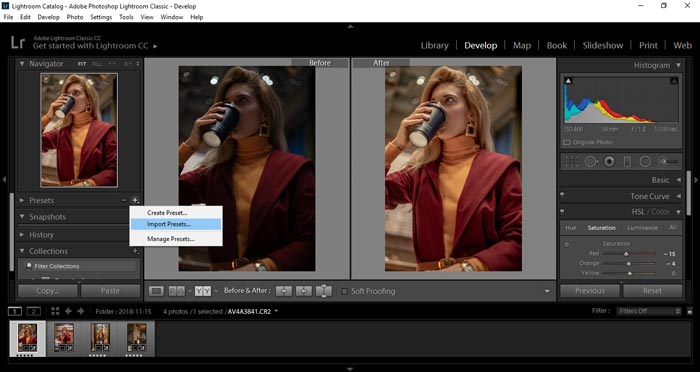The height and width of the screenshot is (372, 700).
Task: Switch to Loupe view icon in toolbar
Action: point(156,291)
